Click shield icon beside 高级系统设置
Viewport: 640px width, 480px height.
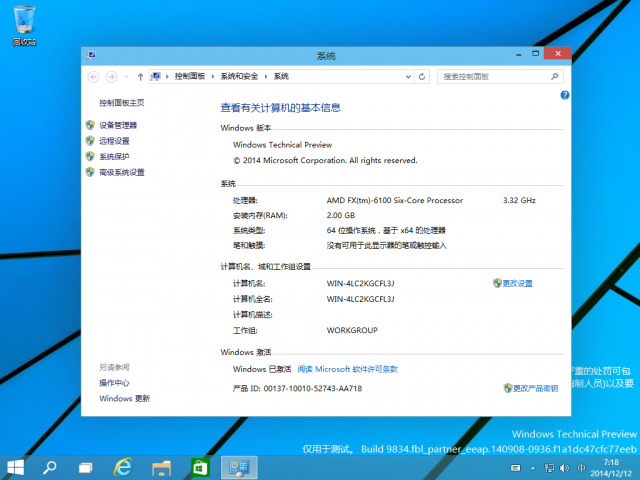click(x=90, y=172)
